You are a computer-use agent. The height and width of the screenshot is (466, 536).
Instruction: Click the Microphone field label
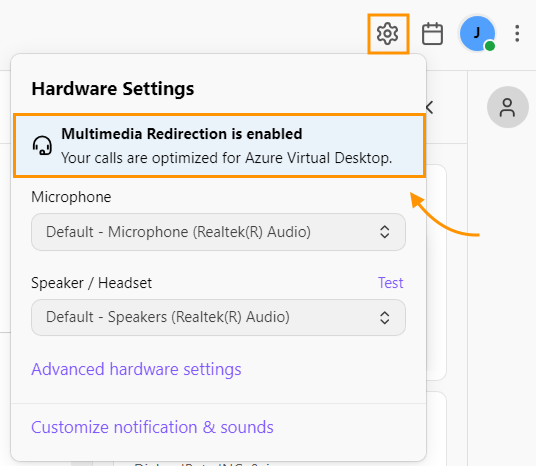coord(71,197)
